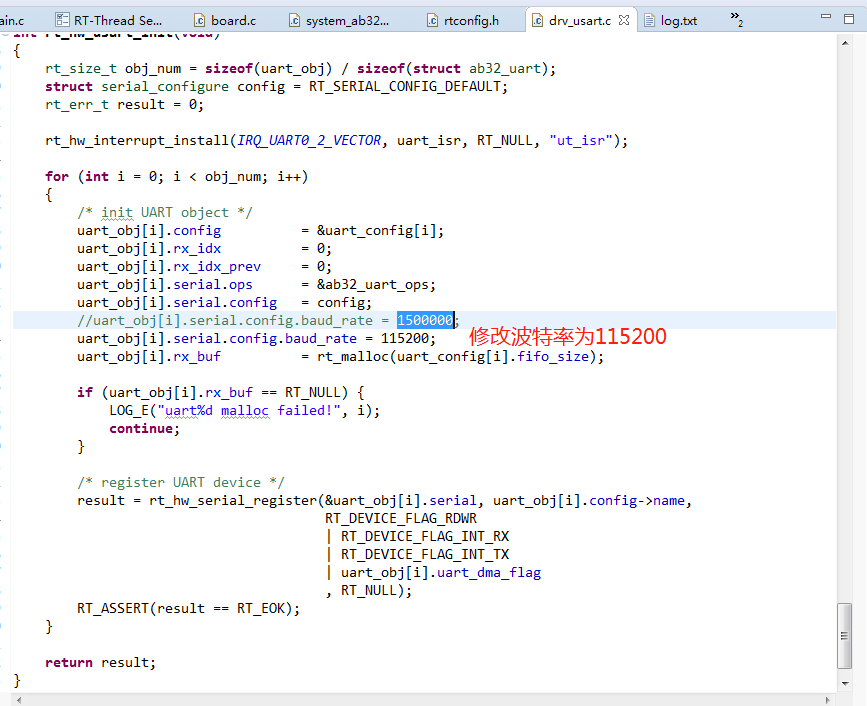Click uart_dma_flag member
This screenshot has width=867, height=706.
tap(489, 572)
